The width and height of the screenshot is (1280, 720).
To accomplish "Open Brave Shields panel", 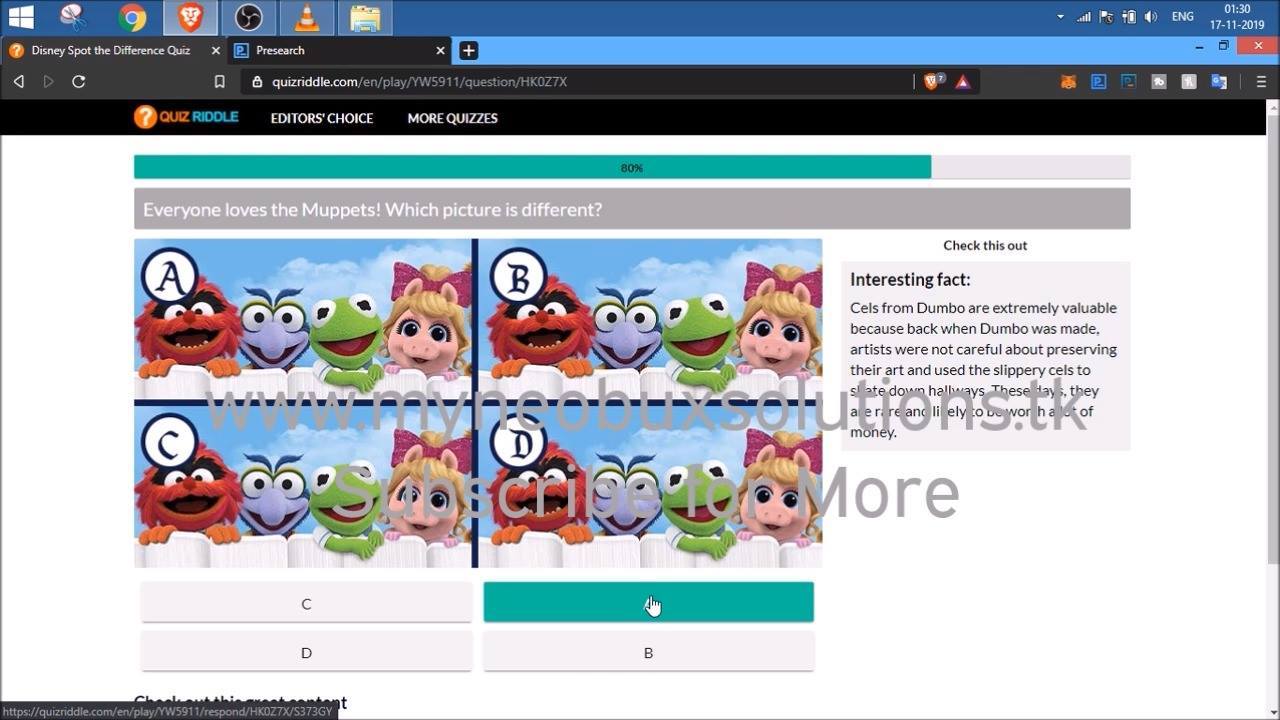I will 933,82.
